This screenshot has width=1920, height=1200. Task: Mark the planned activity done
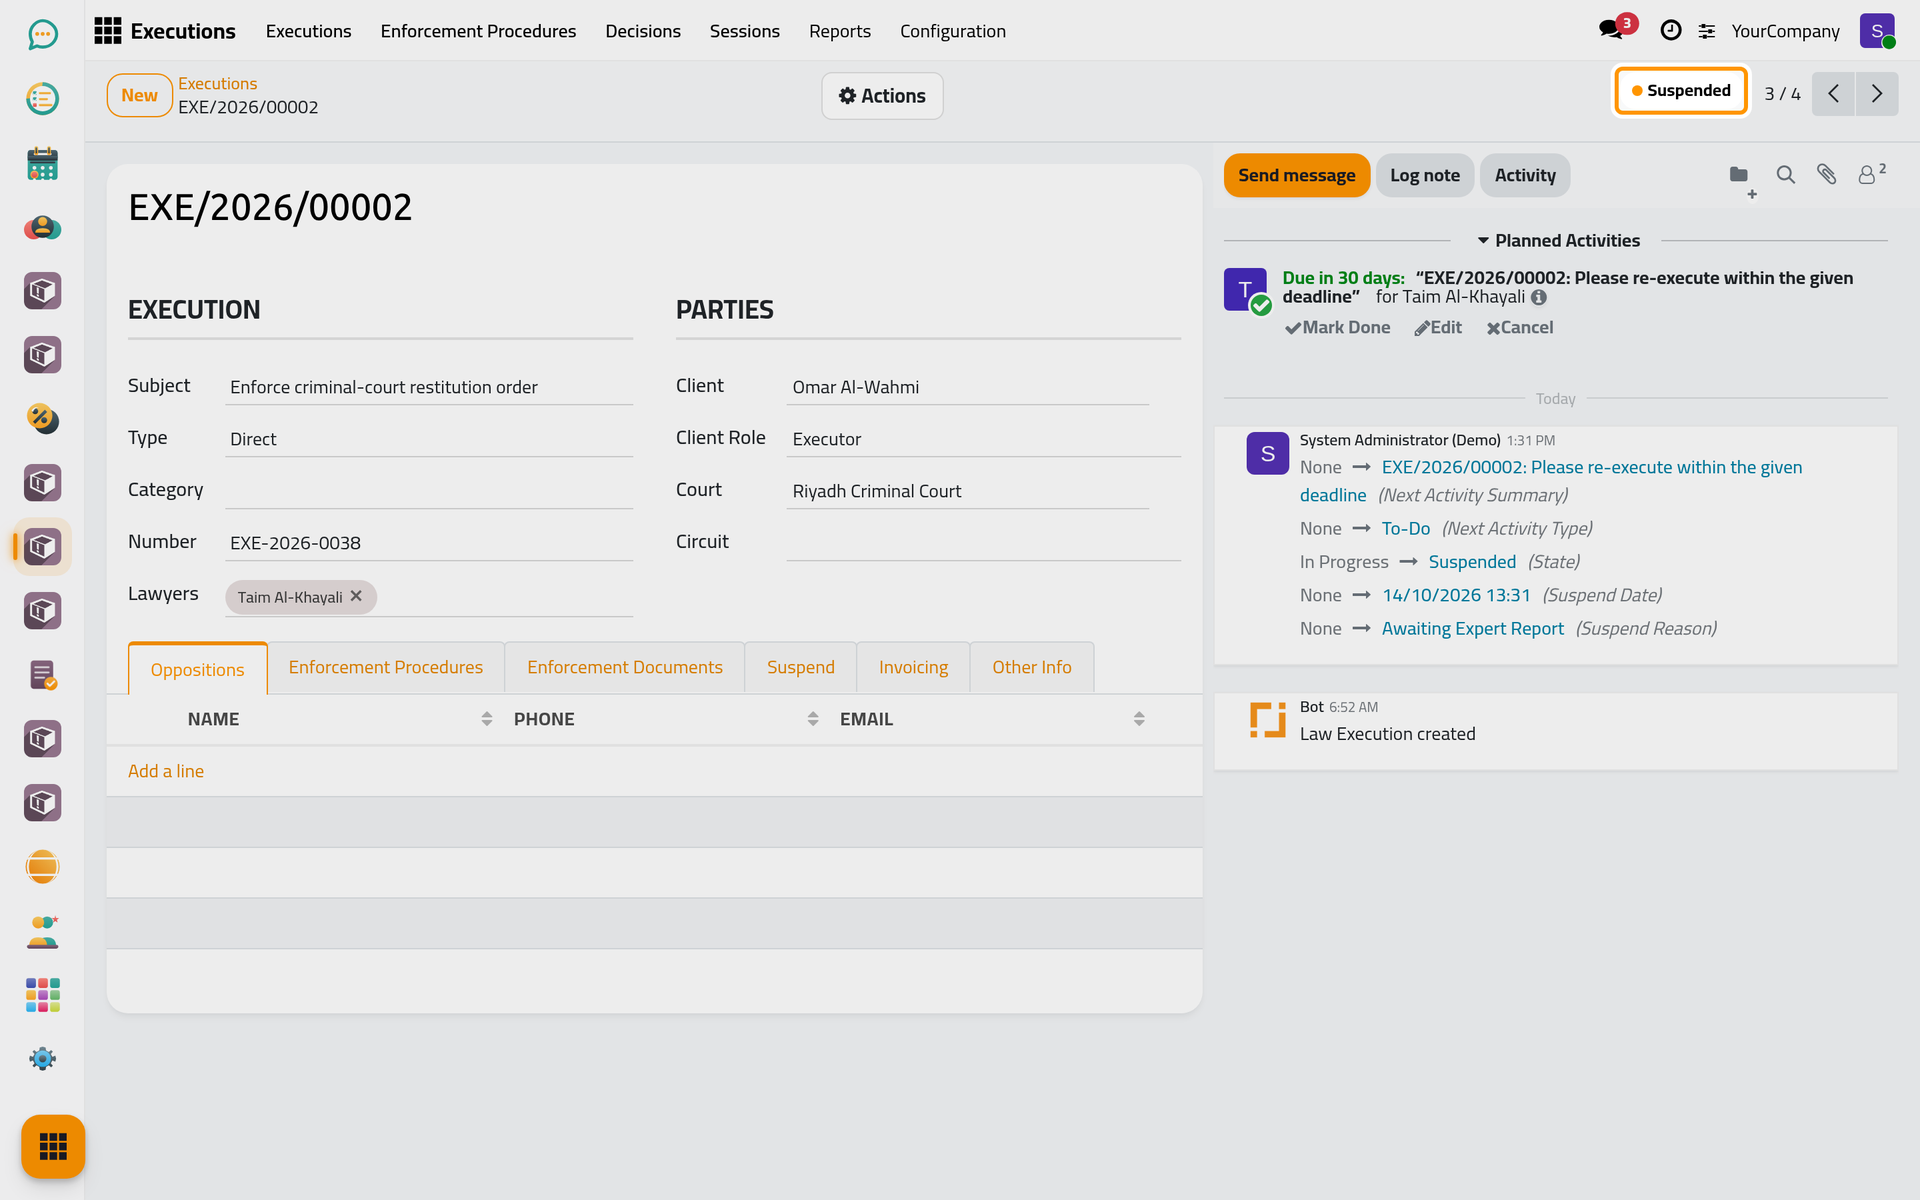pyautogui.click(x=1337, y=327)
